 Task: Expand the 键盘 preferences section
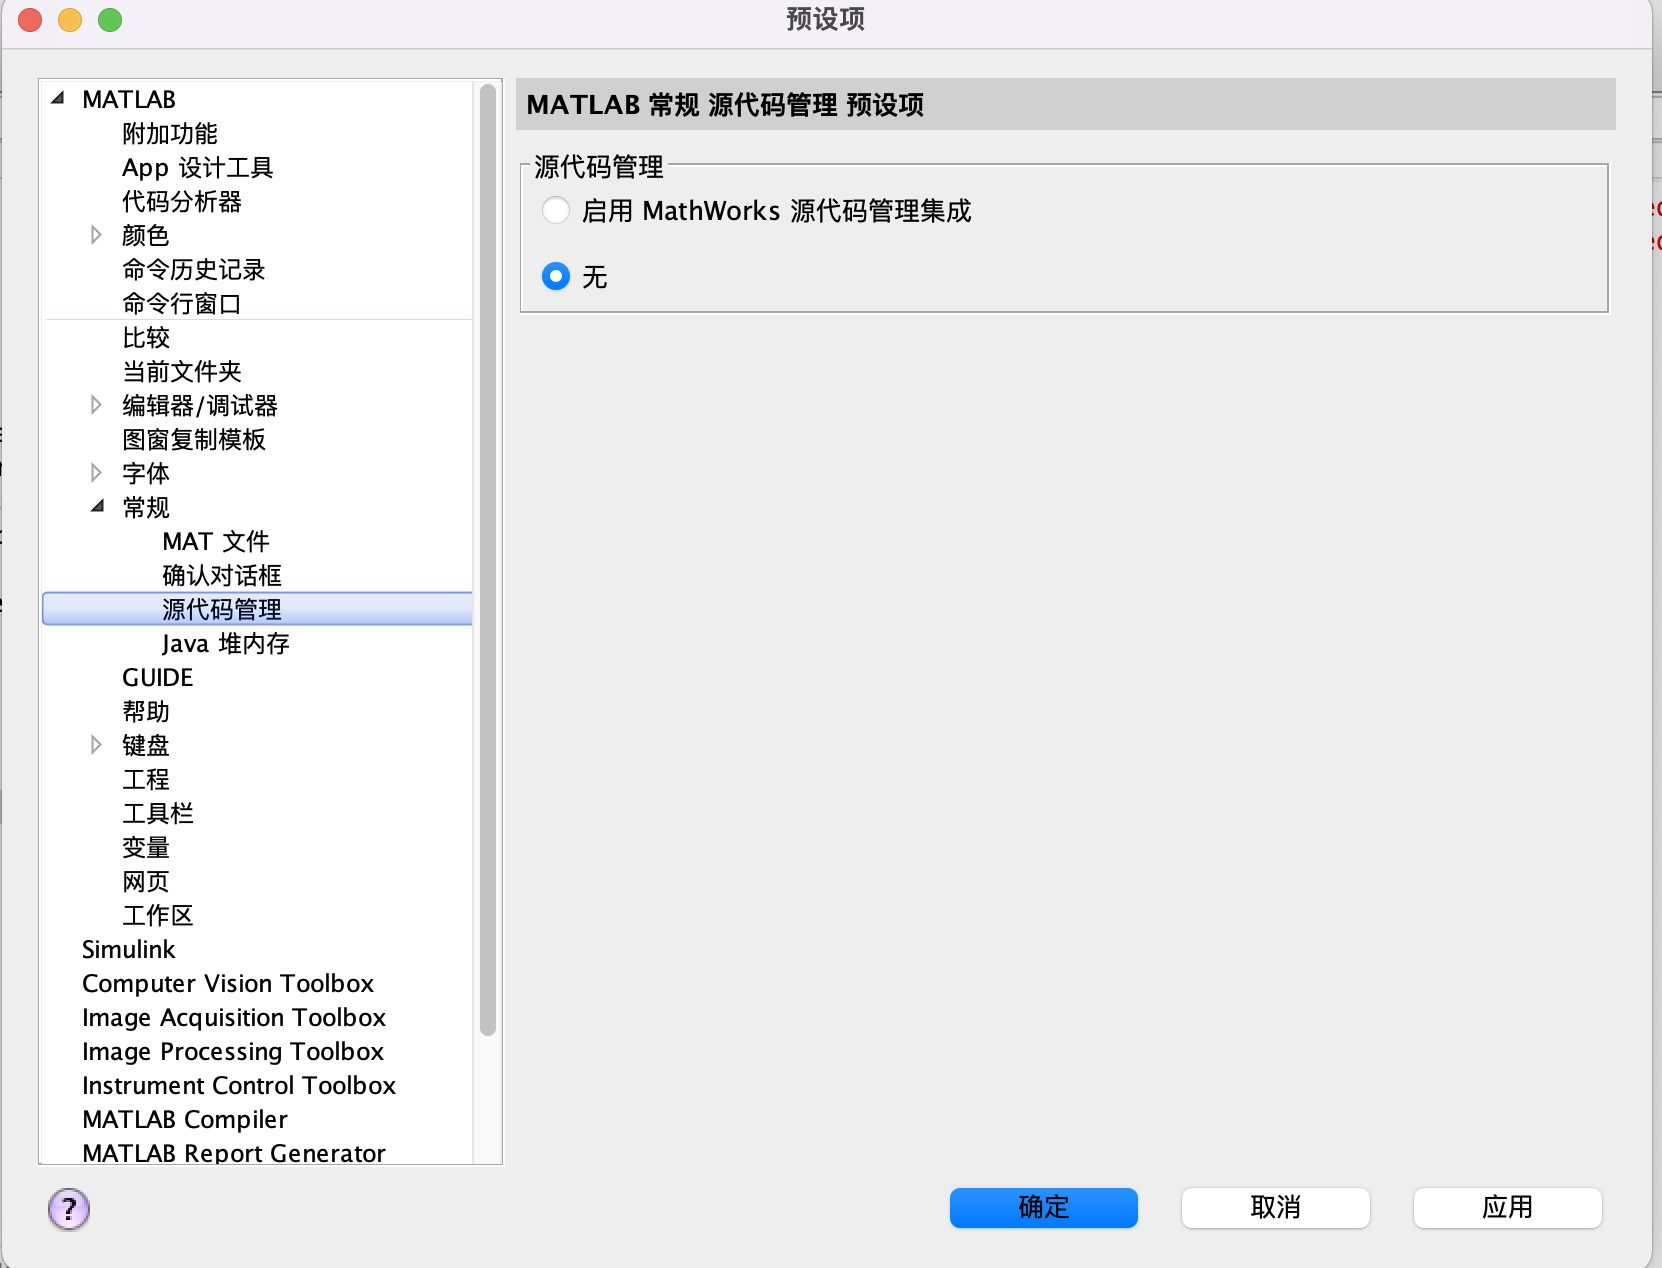point(96,744)
